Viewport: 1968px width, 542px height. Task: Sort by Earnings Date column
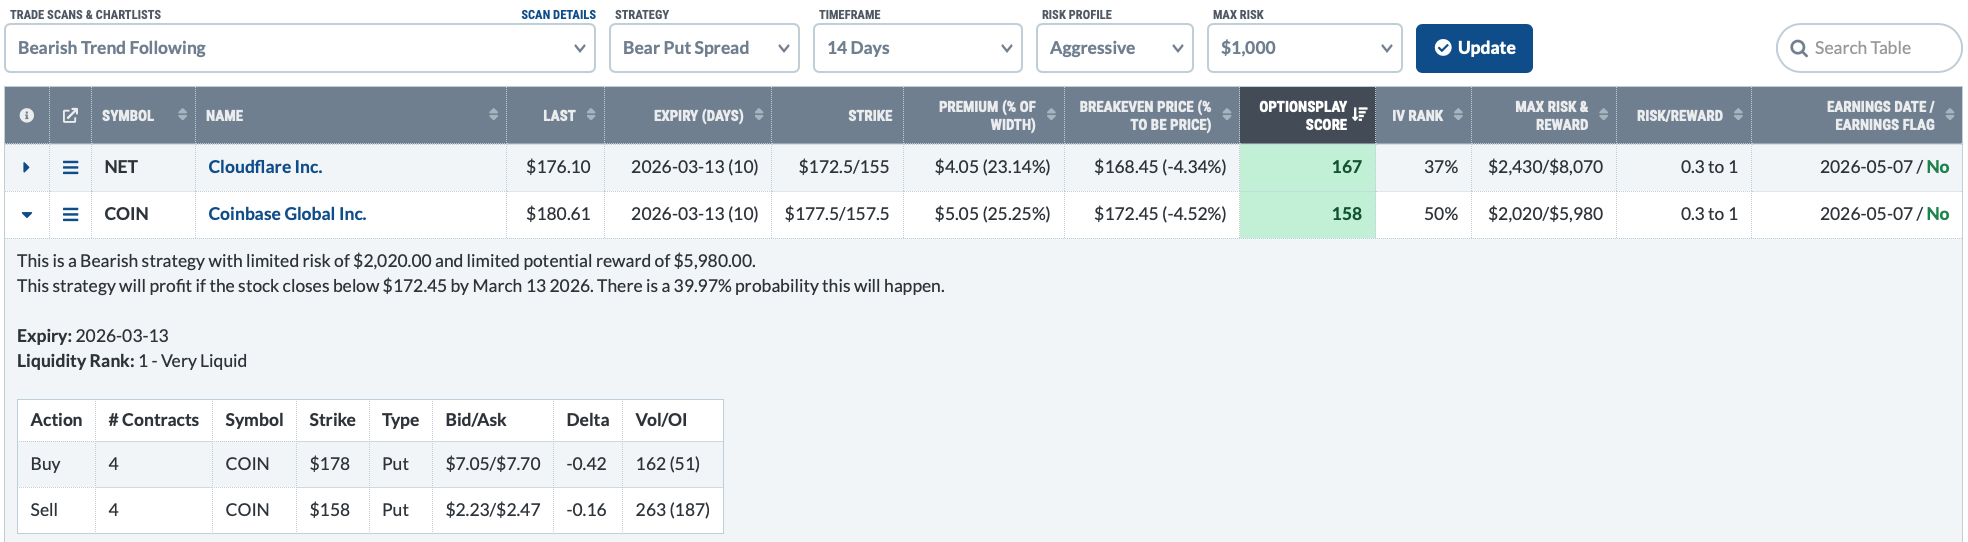coord(1950,115)
